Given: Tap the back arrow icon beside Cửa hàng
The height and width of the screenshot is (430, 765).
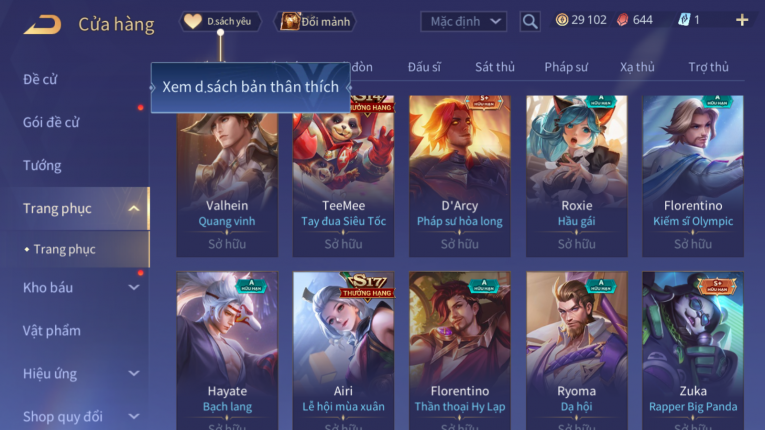Looking at the screenshot, I should [43, 24].
